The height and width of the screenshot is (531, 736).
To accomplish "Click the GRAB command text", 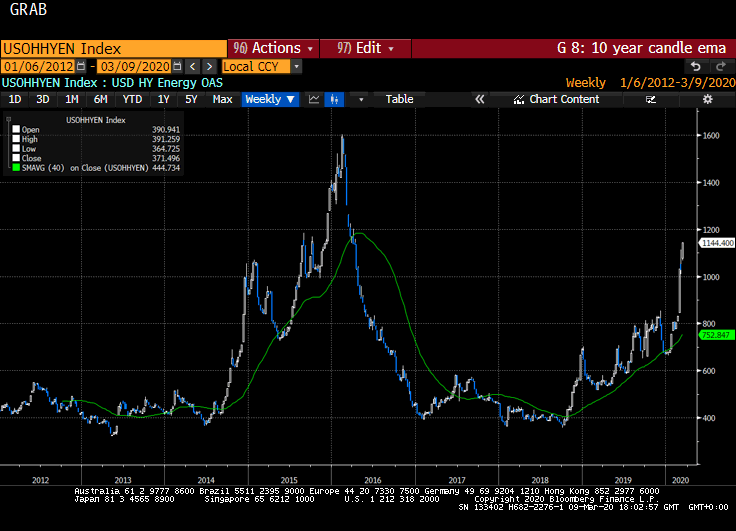I will tap(28, 9).
